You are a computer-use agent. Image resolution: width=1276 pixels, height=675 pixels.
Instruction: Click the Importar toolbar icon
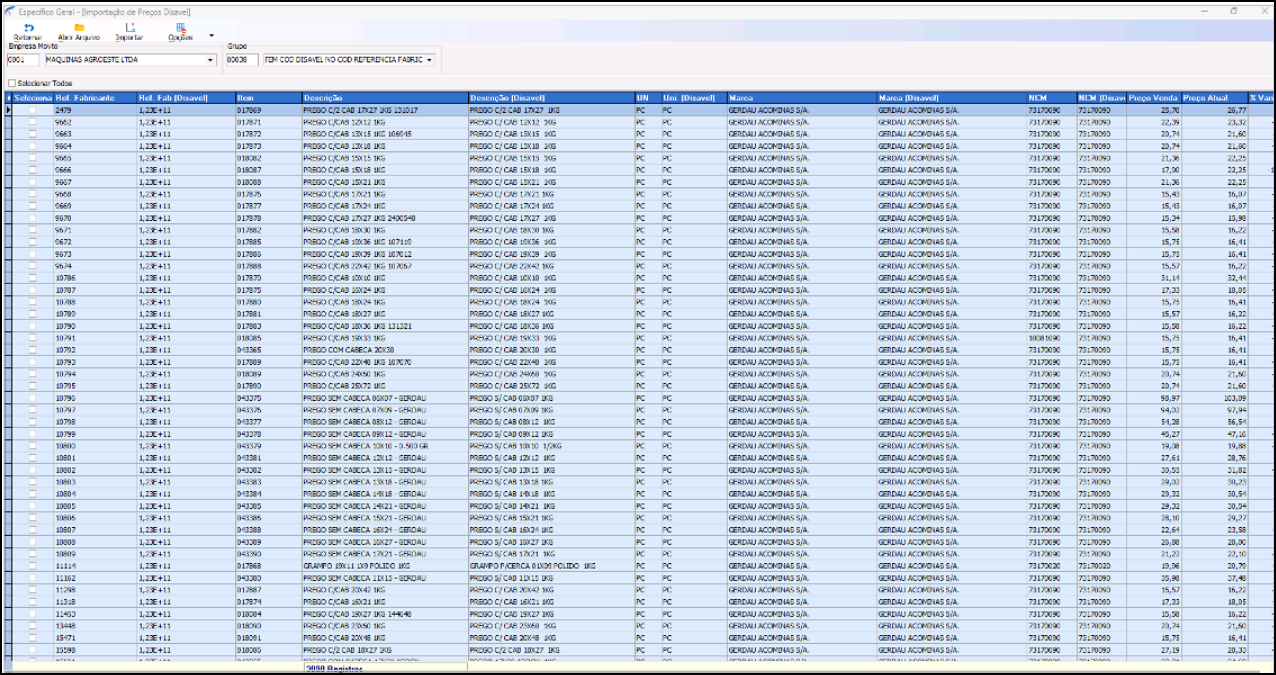tap(130, 32)
